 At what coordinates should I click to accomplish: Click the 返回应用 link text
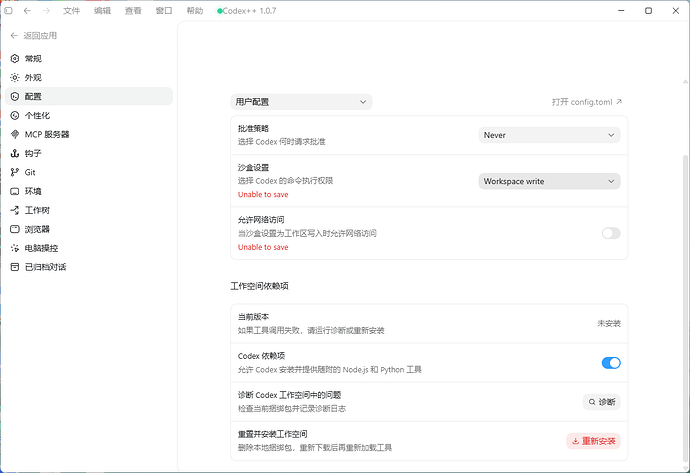[40, 36]
